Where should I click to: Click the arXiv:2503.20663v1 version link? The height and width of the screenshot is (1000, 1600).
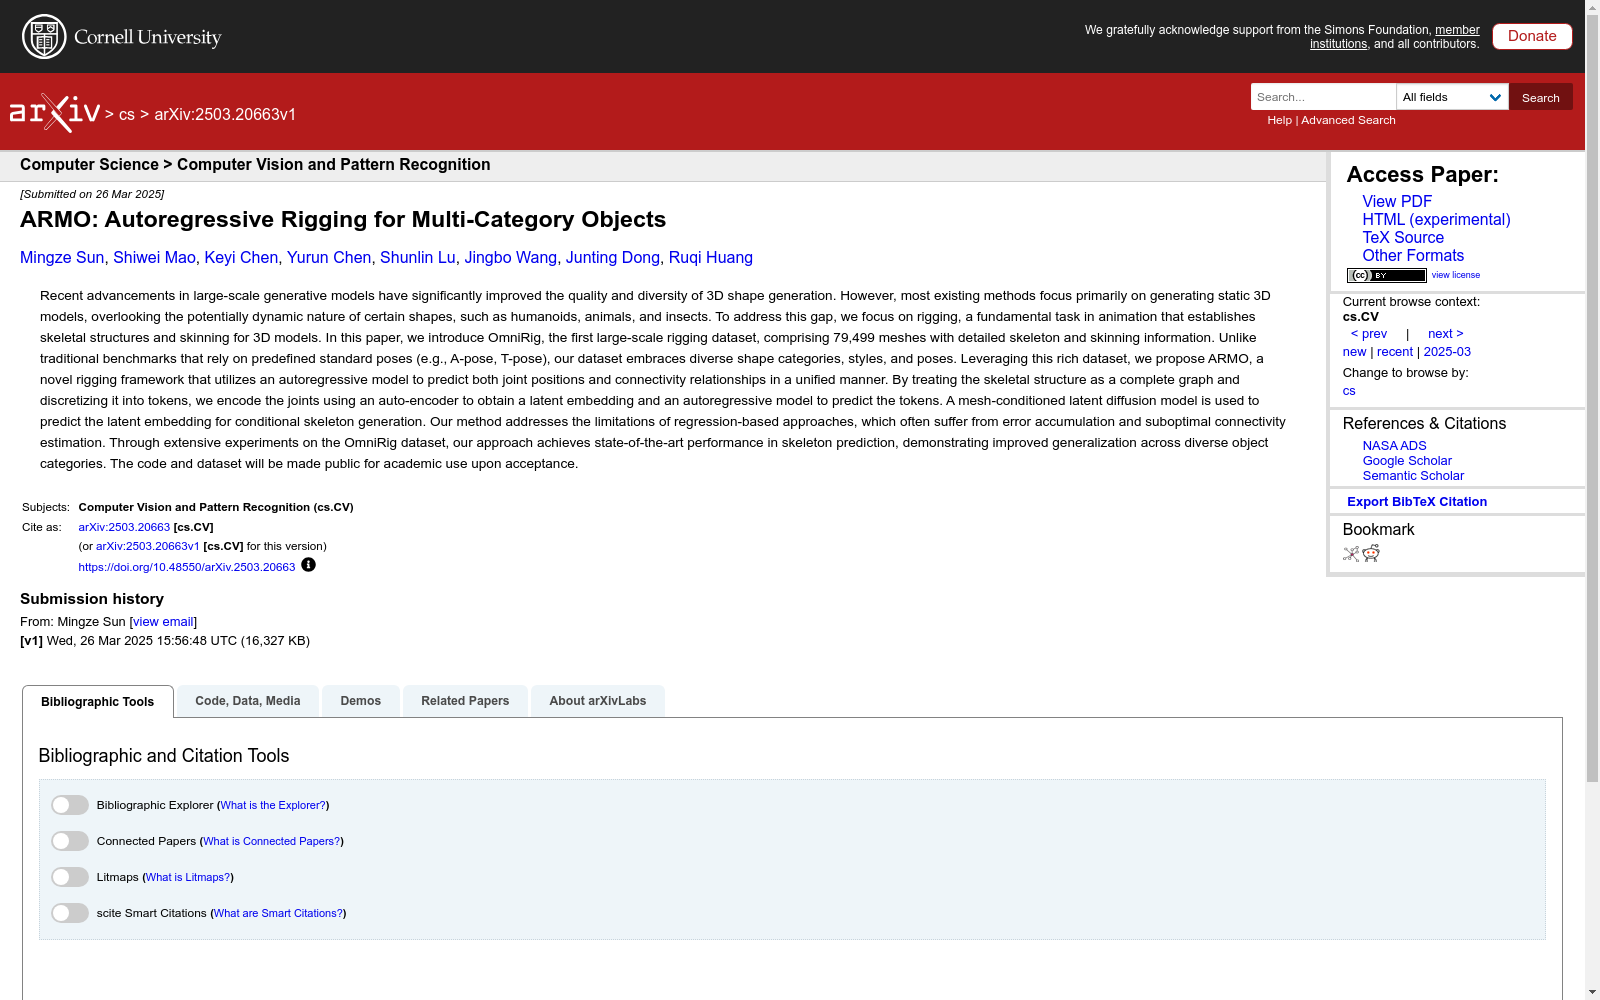click(148, 546)
